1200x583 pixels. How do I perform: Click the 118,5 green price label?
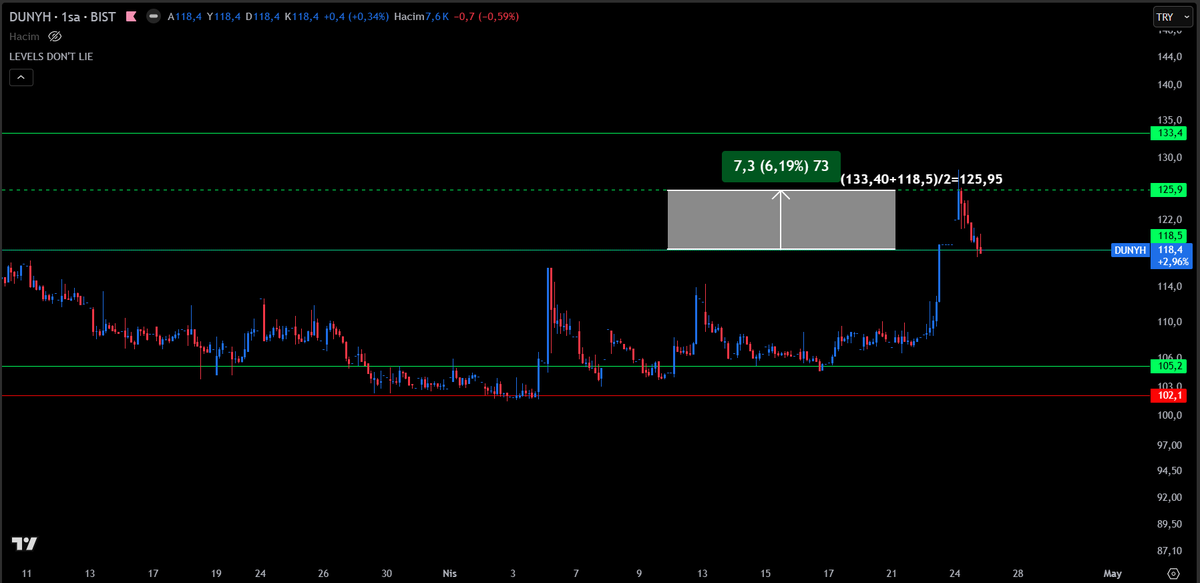point(1167,236)
